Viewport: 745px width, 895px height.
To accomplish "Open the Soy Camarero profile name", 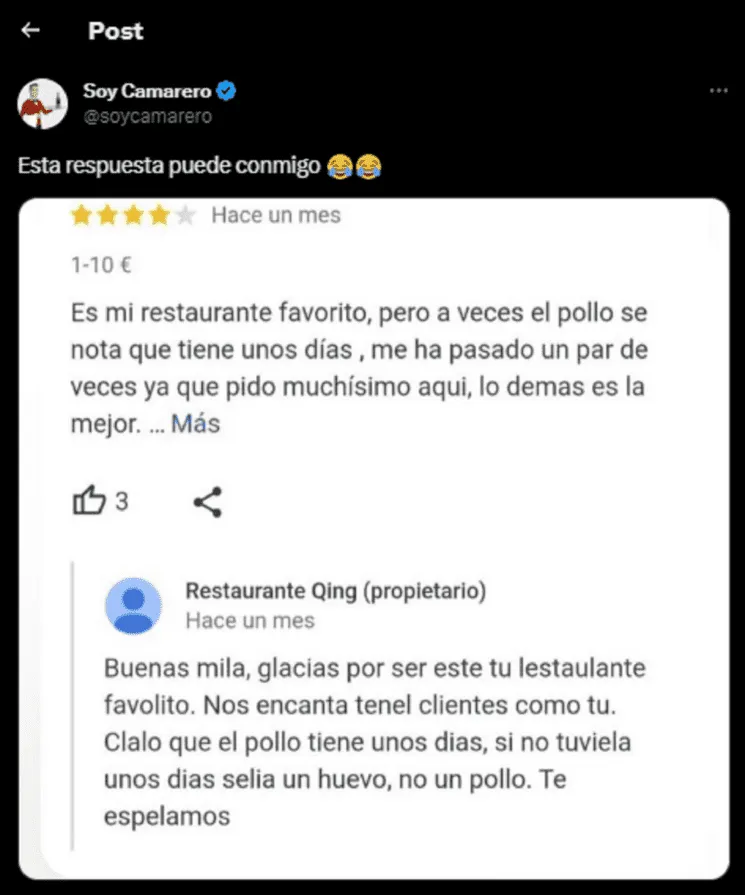I will [148, 92].
